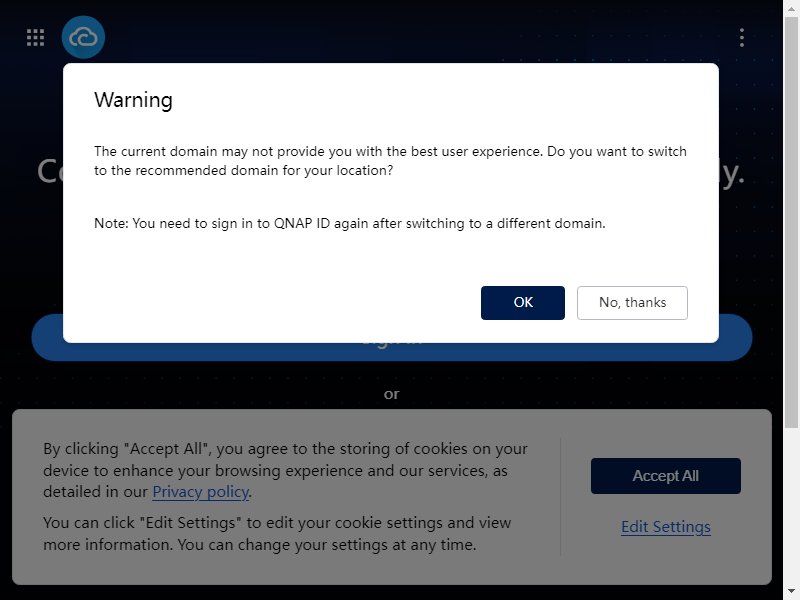The image size is (800, 600).
Task: Confirm the domain switch with OK
Action: point(522,303)
